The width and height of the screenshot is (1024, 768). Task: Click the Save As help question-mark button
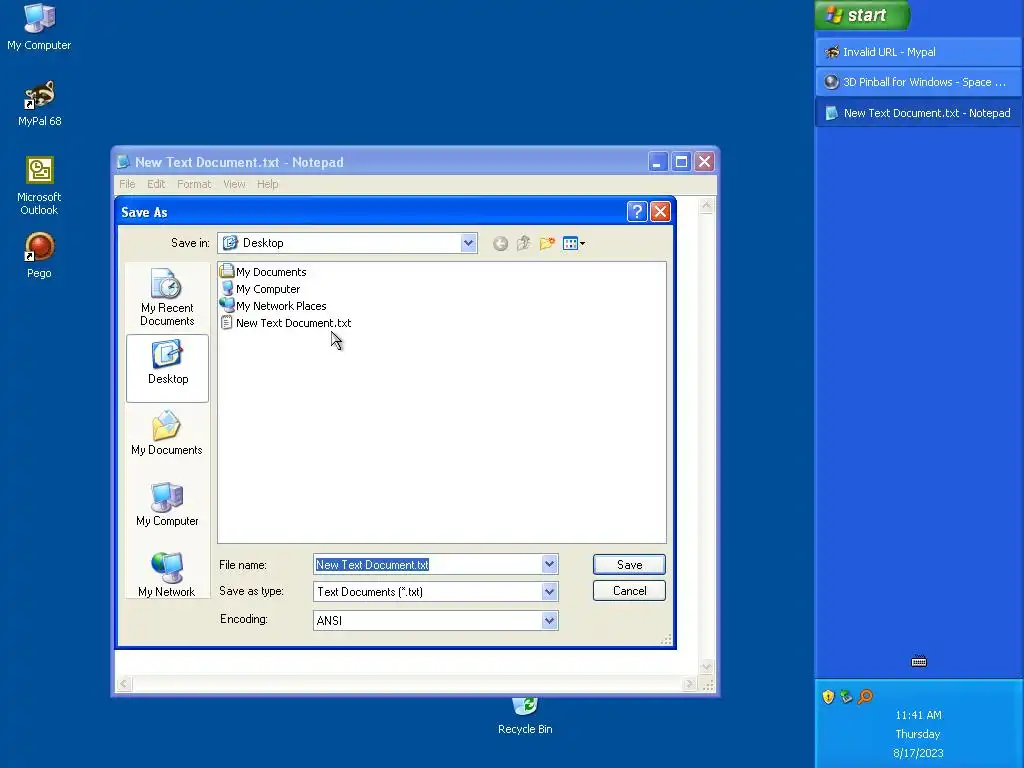637,212
